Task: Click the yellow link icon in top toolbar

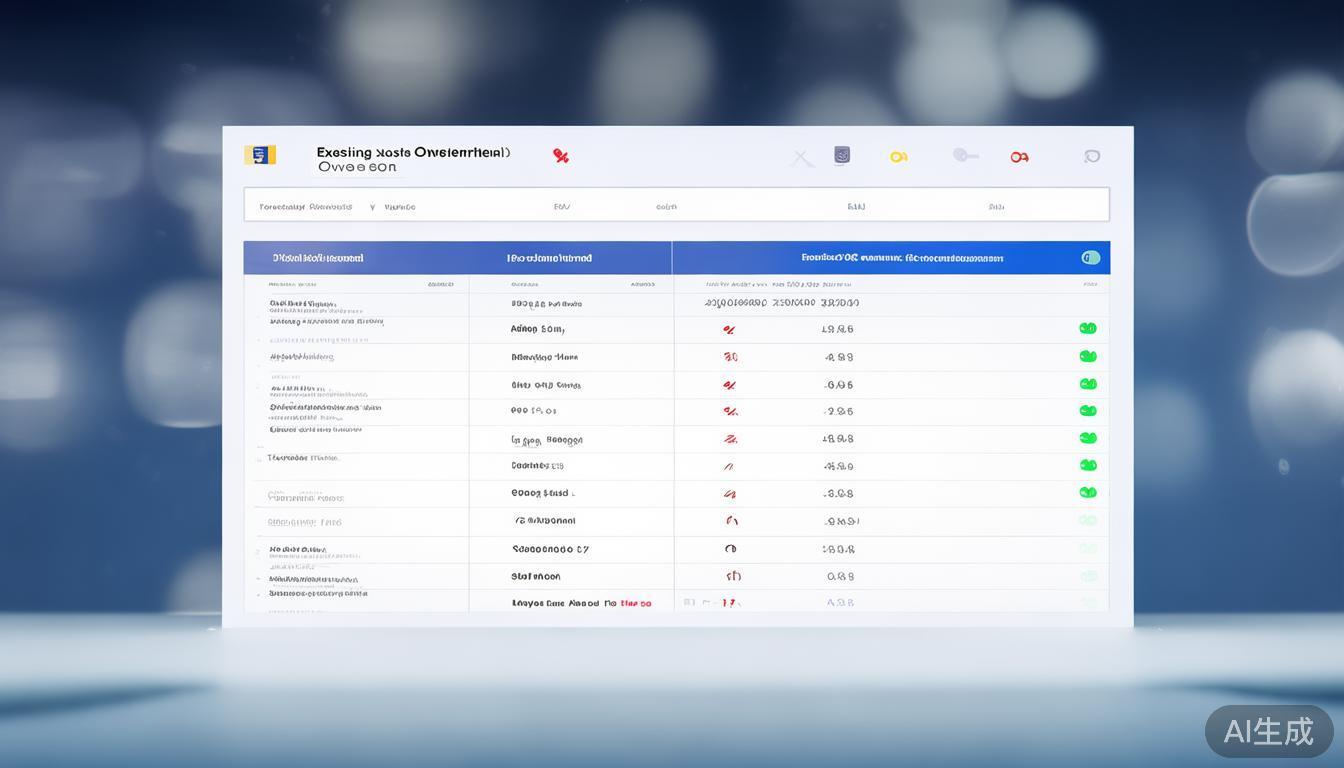Action: [899, 157]
